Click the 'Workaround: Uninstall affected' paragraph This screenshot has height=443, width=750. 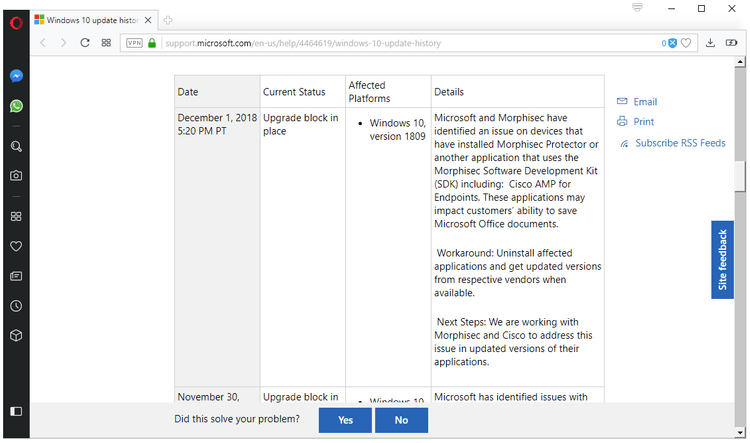point(518,273)
